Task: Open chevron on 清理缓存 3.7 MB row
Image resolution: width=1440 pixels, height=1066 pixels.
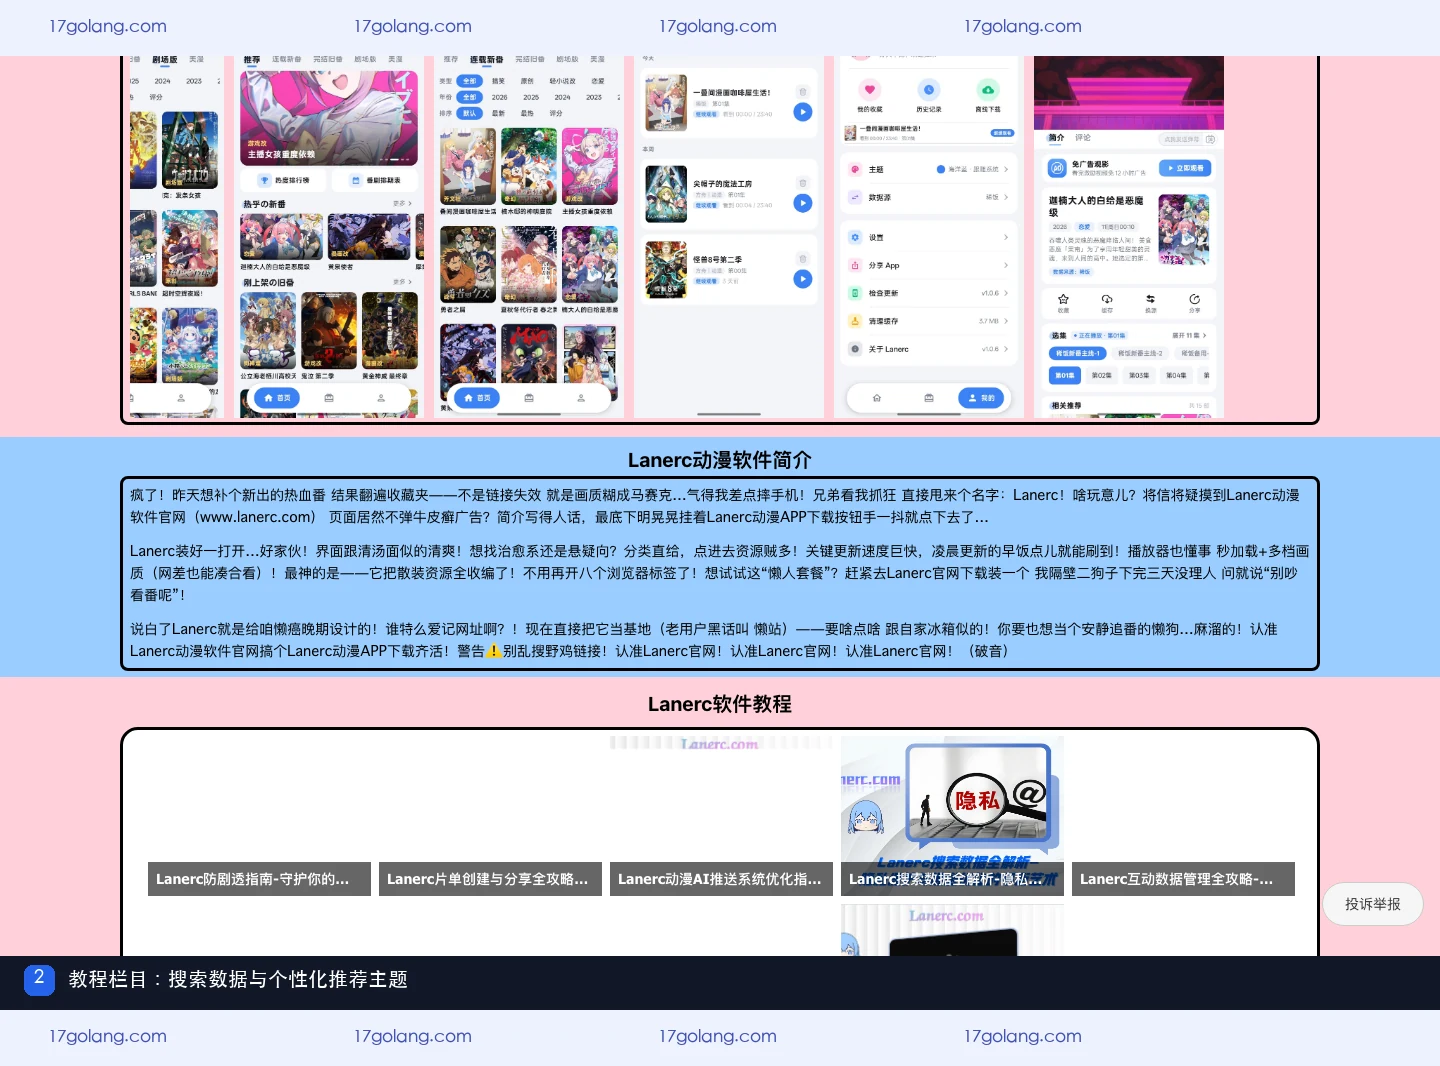Action: click(x=1005, y=321)
